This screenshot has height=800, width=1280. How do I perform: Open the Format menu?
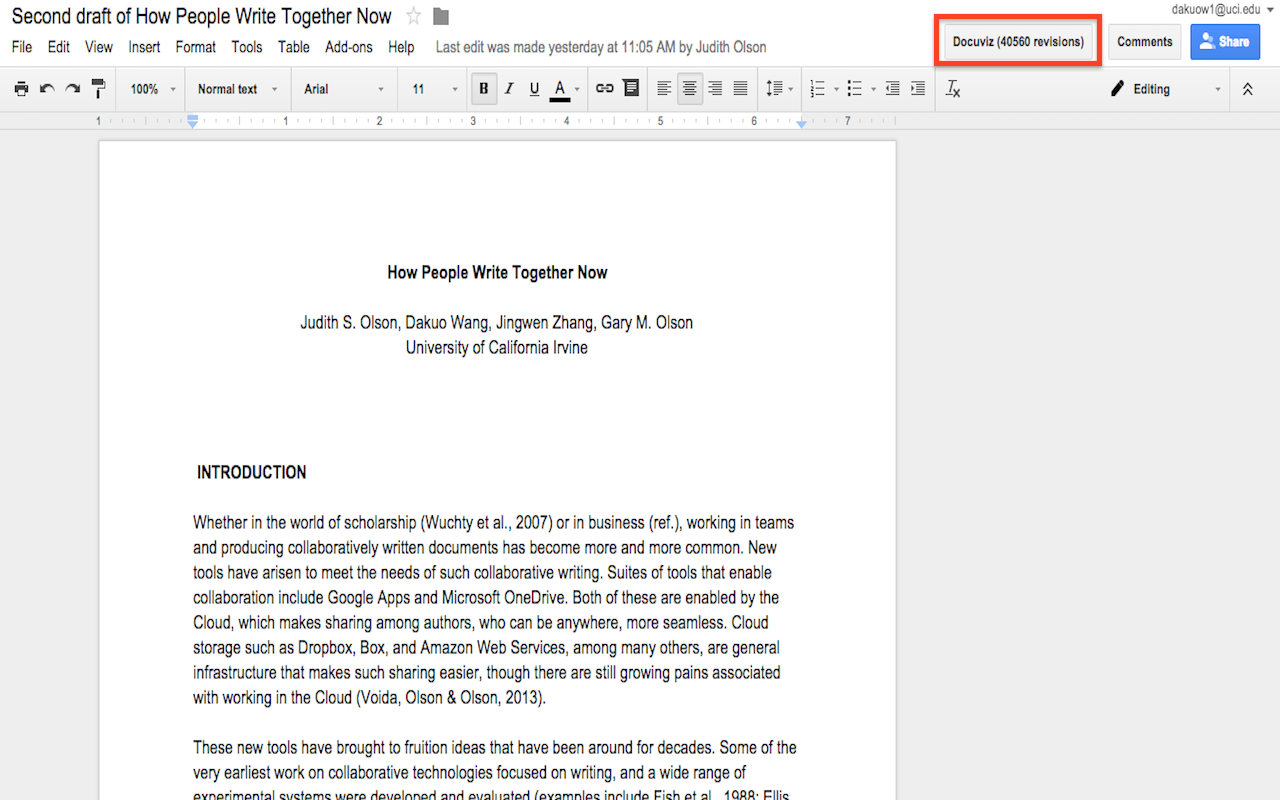[x=195, y=47]
